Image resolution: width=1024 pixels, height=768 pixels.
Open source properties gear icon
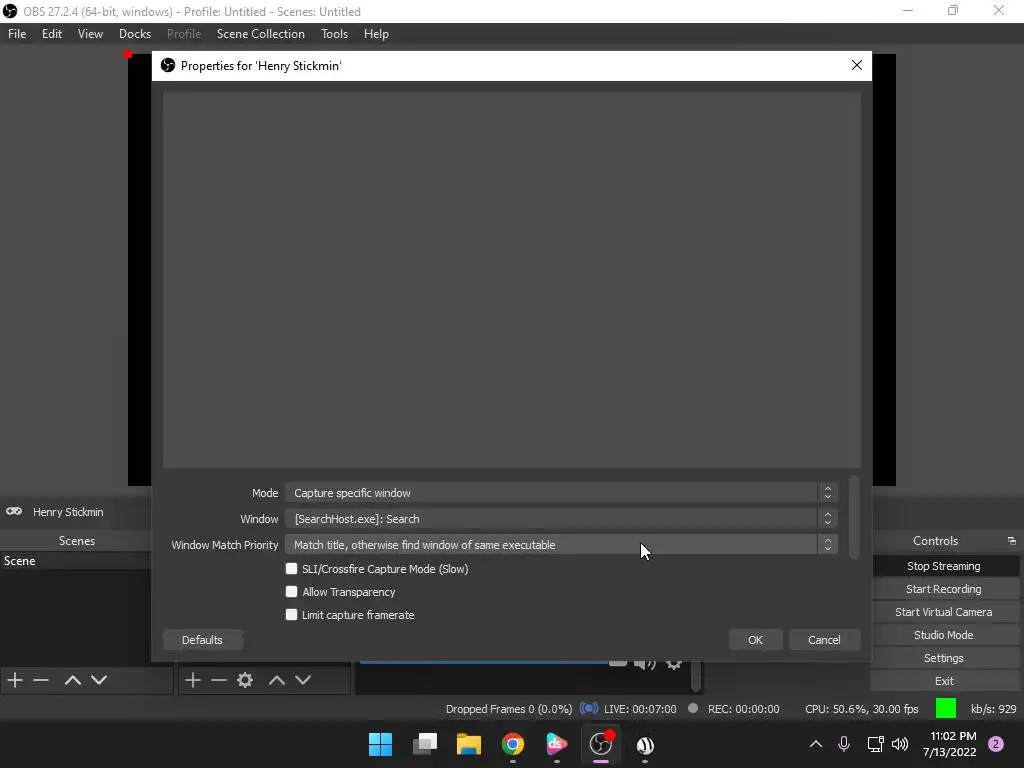245,680
